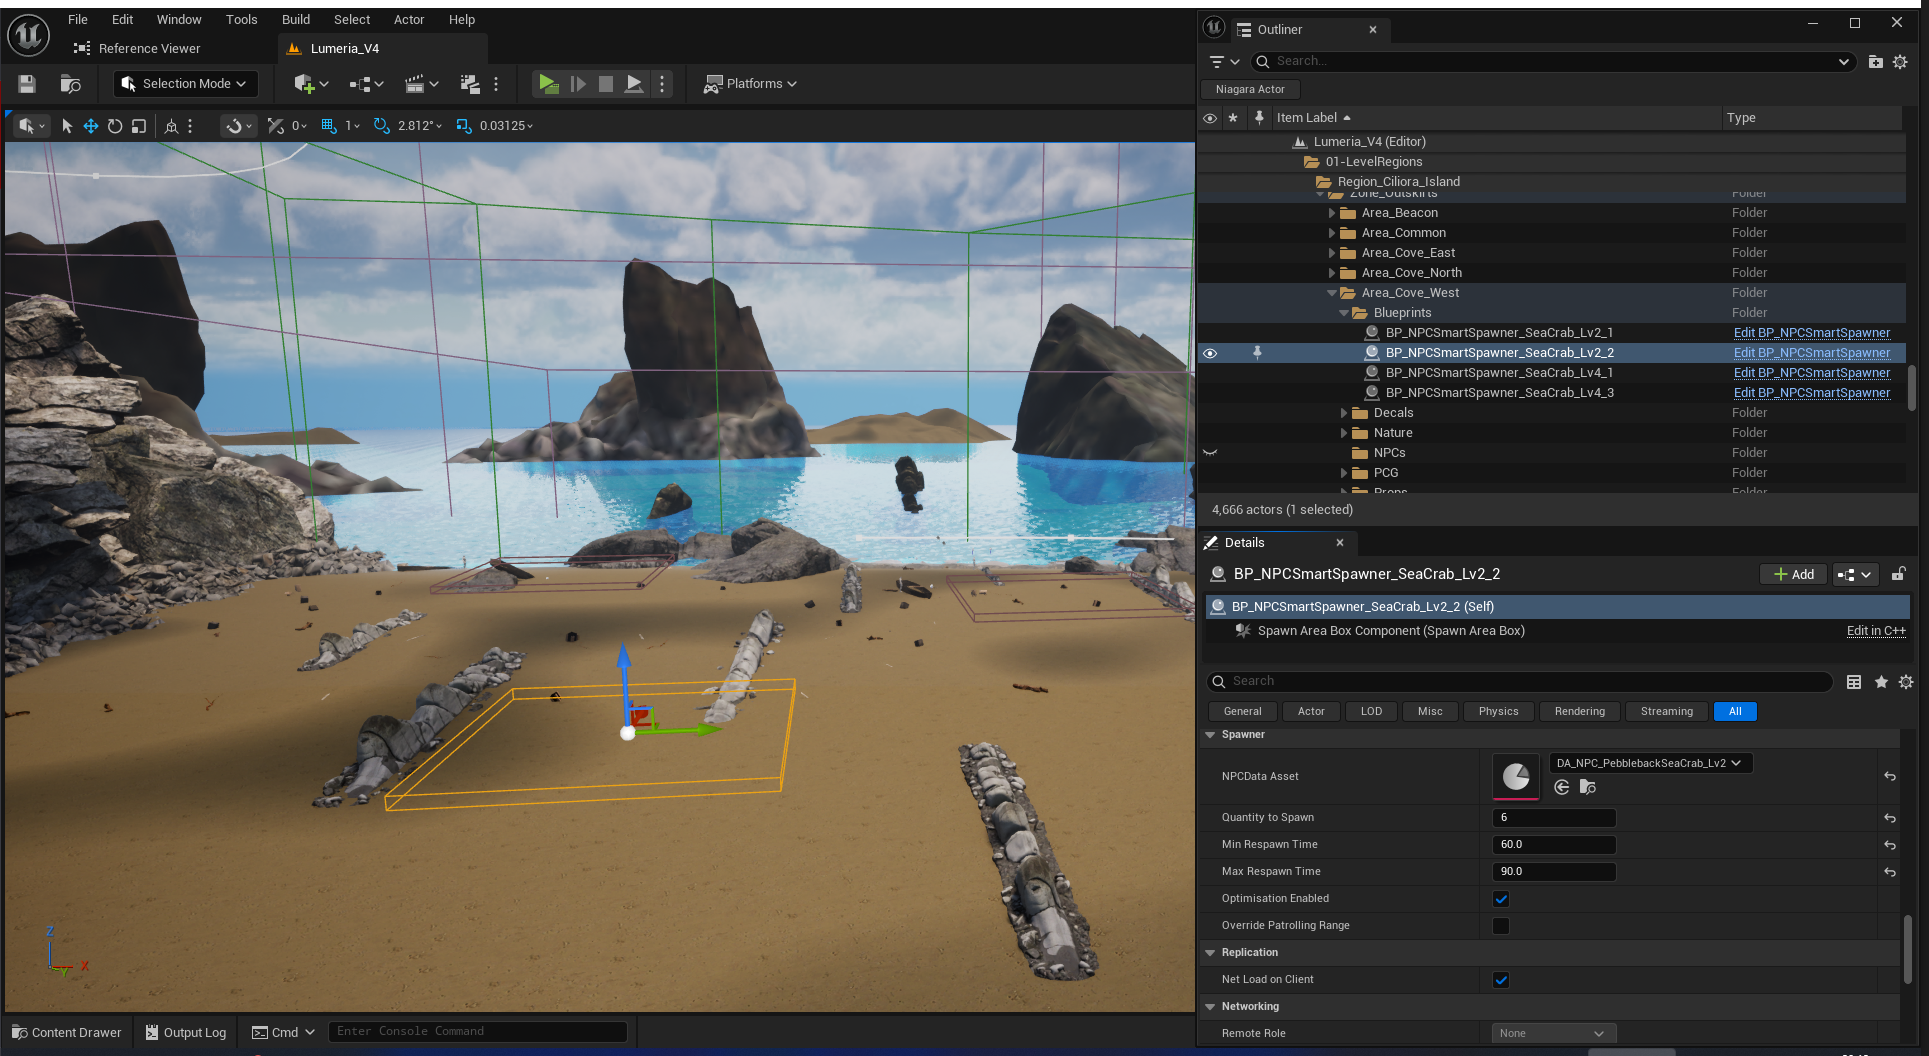Click the Add component button
Viewport: 1929px width, 1056px height.
click(1793, 574)
